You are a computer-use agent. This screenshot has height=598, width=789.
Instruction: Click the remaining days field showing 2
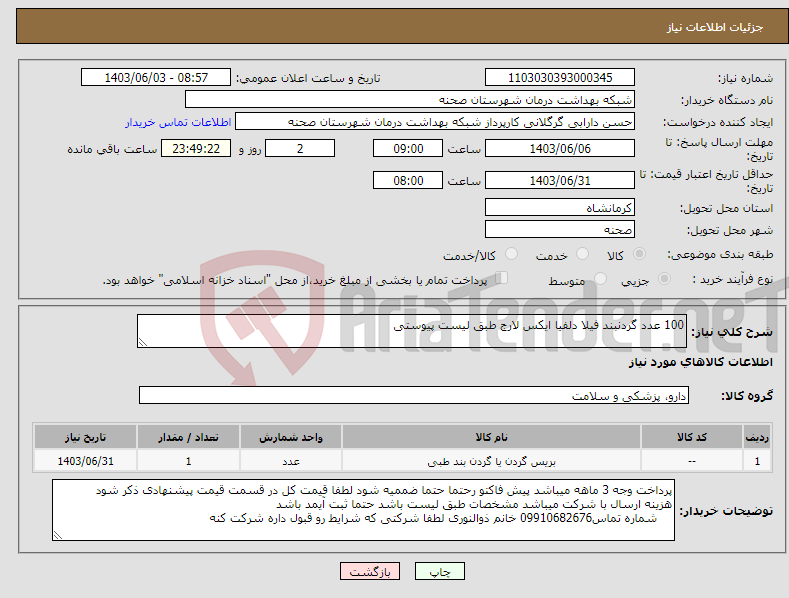pos(300,148)
